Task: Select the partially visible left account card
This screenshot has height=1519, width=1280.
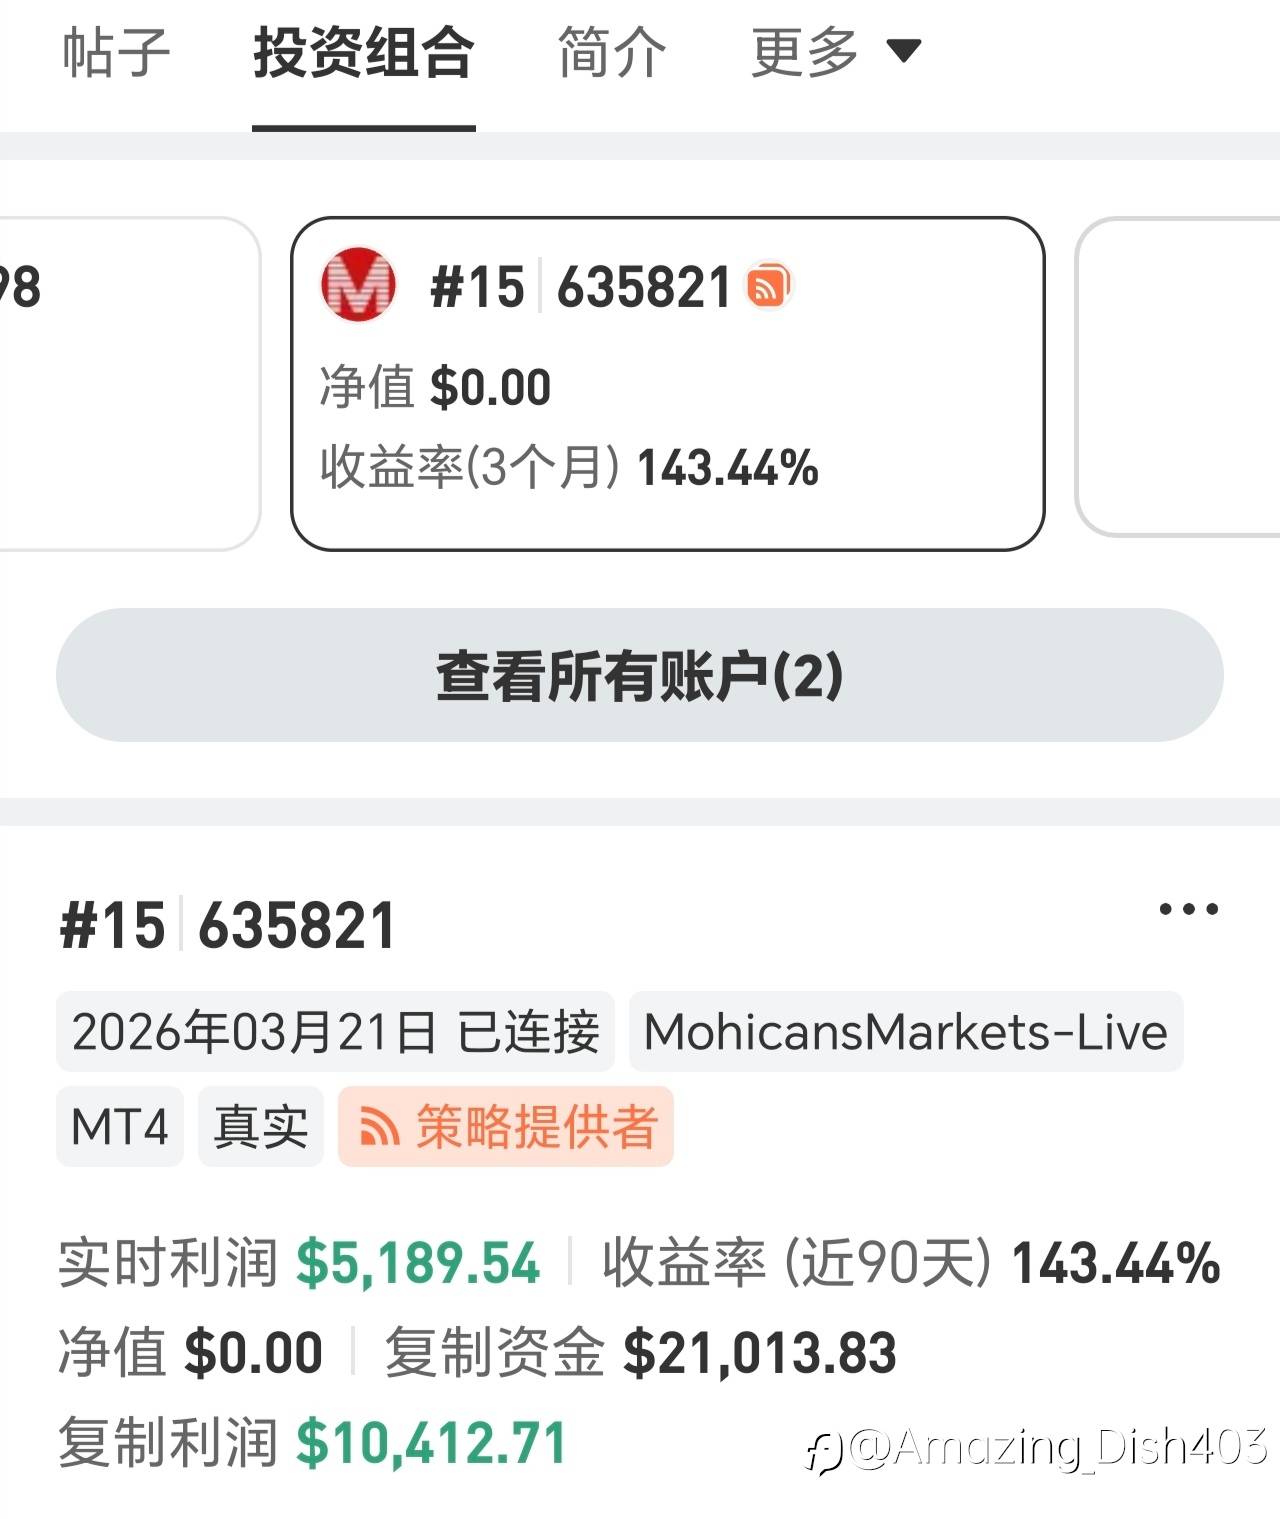Action: click(130, 384)
